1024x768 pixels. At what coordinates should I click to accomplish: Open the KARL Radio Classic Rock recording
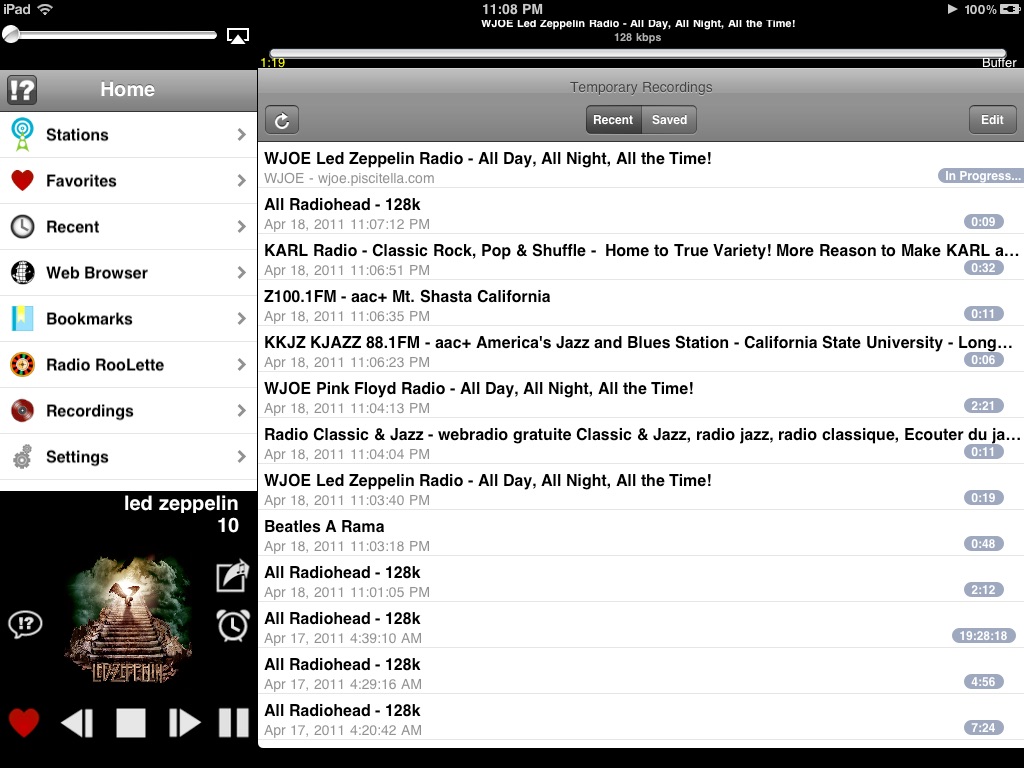coord(641,257)
